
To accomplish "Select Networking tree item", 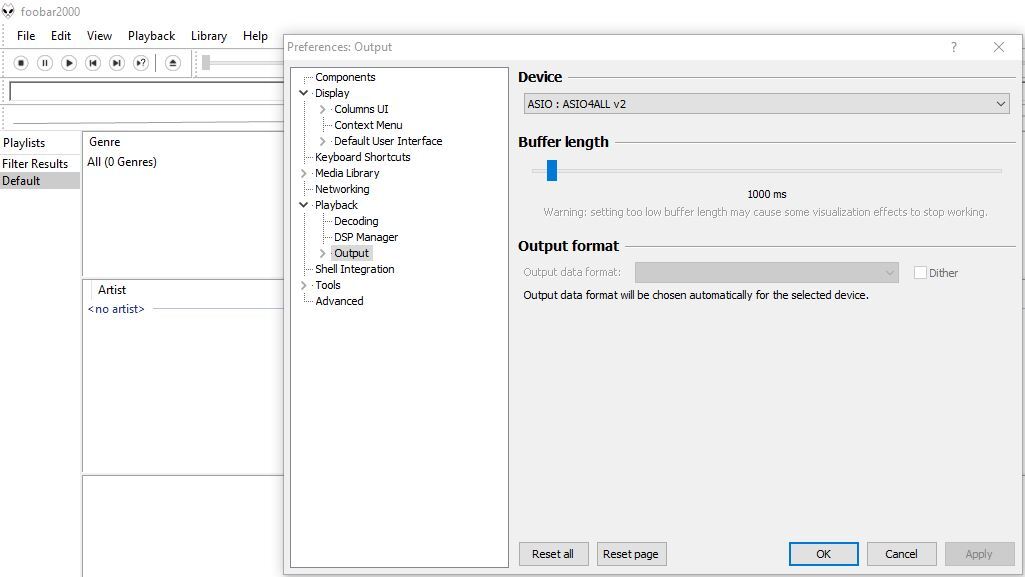I will point(342,189).
